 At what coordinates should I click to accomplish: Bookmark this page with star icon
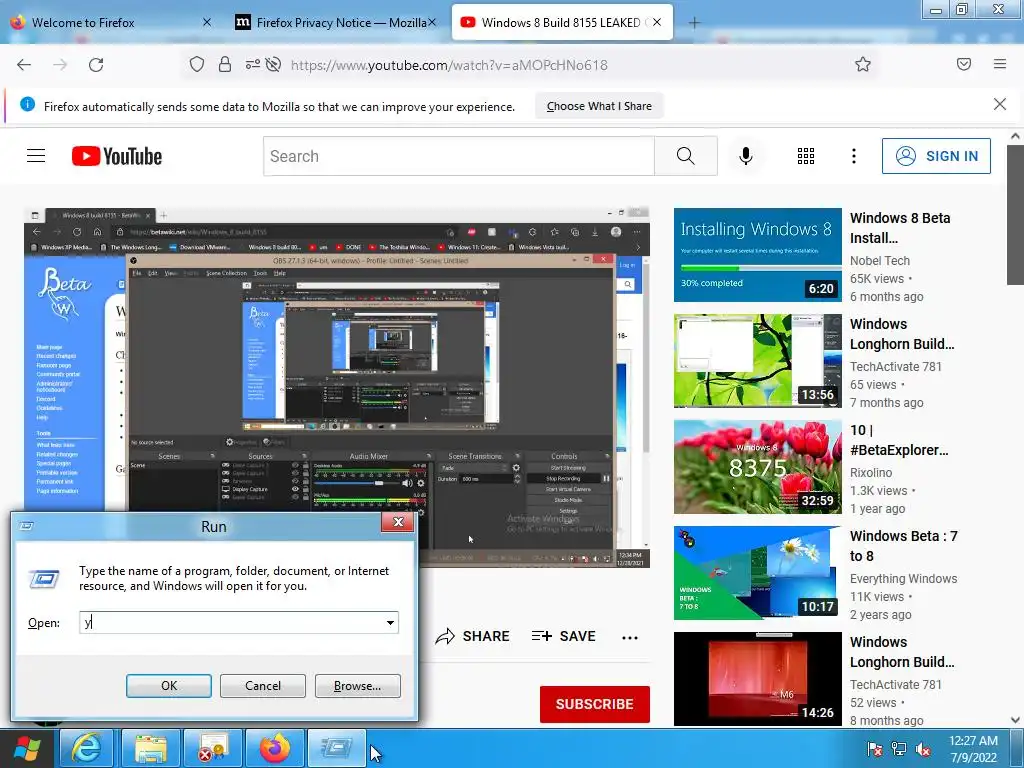863,64
